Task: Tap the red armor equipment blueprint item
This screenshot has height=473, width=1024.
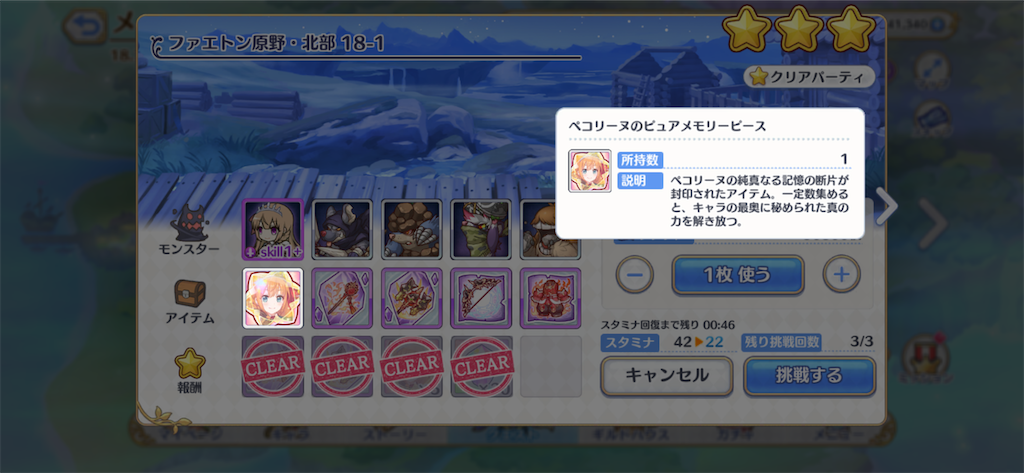Action: (x=551, y=298)
